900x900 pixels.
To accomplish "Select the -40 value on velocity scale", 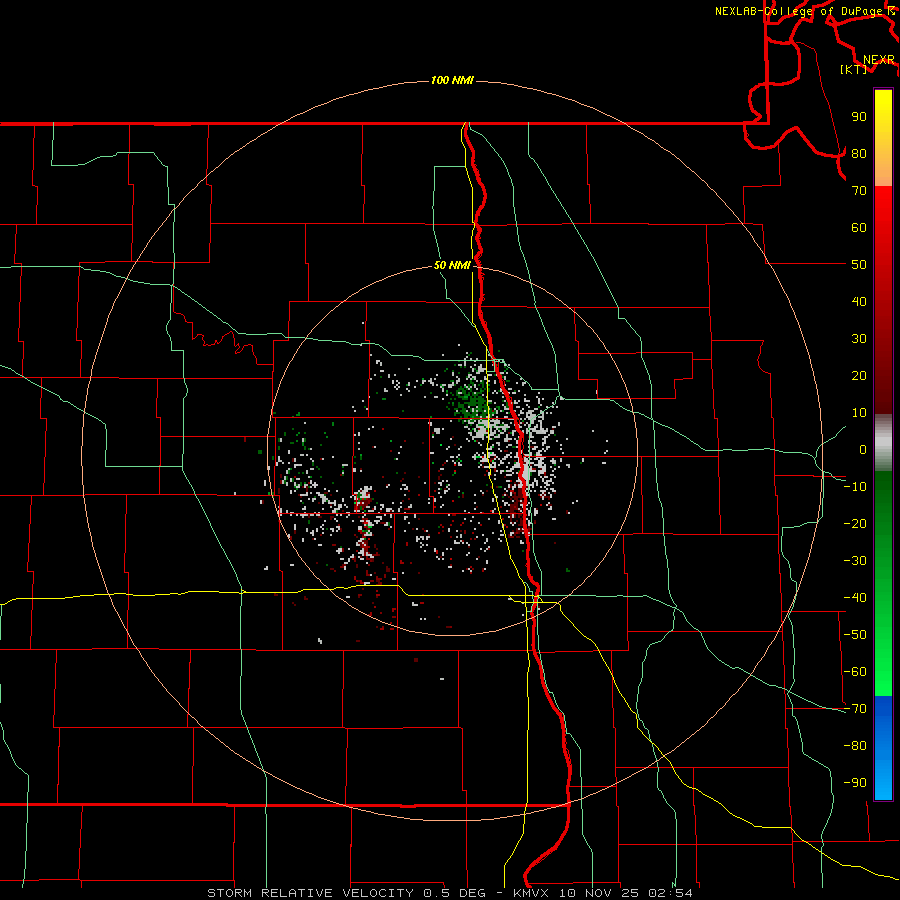I will (855, 598).
